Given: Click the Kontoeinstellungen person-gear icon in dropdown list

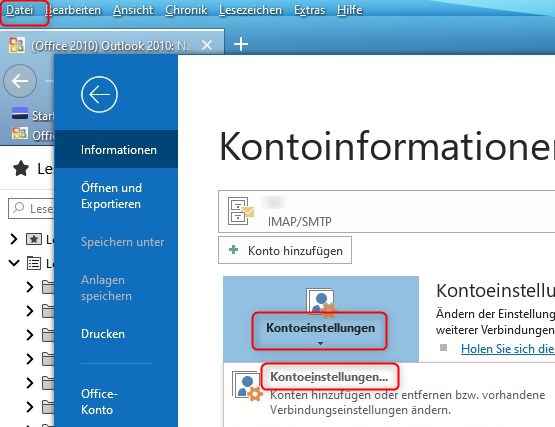Looking at the screenshot, I should click(247, 386).
